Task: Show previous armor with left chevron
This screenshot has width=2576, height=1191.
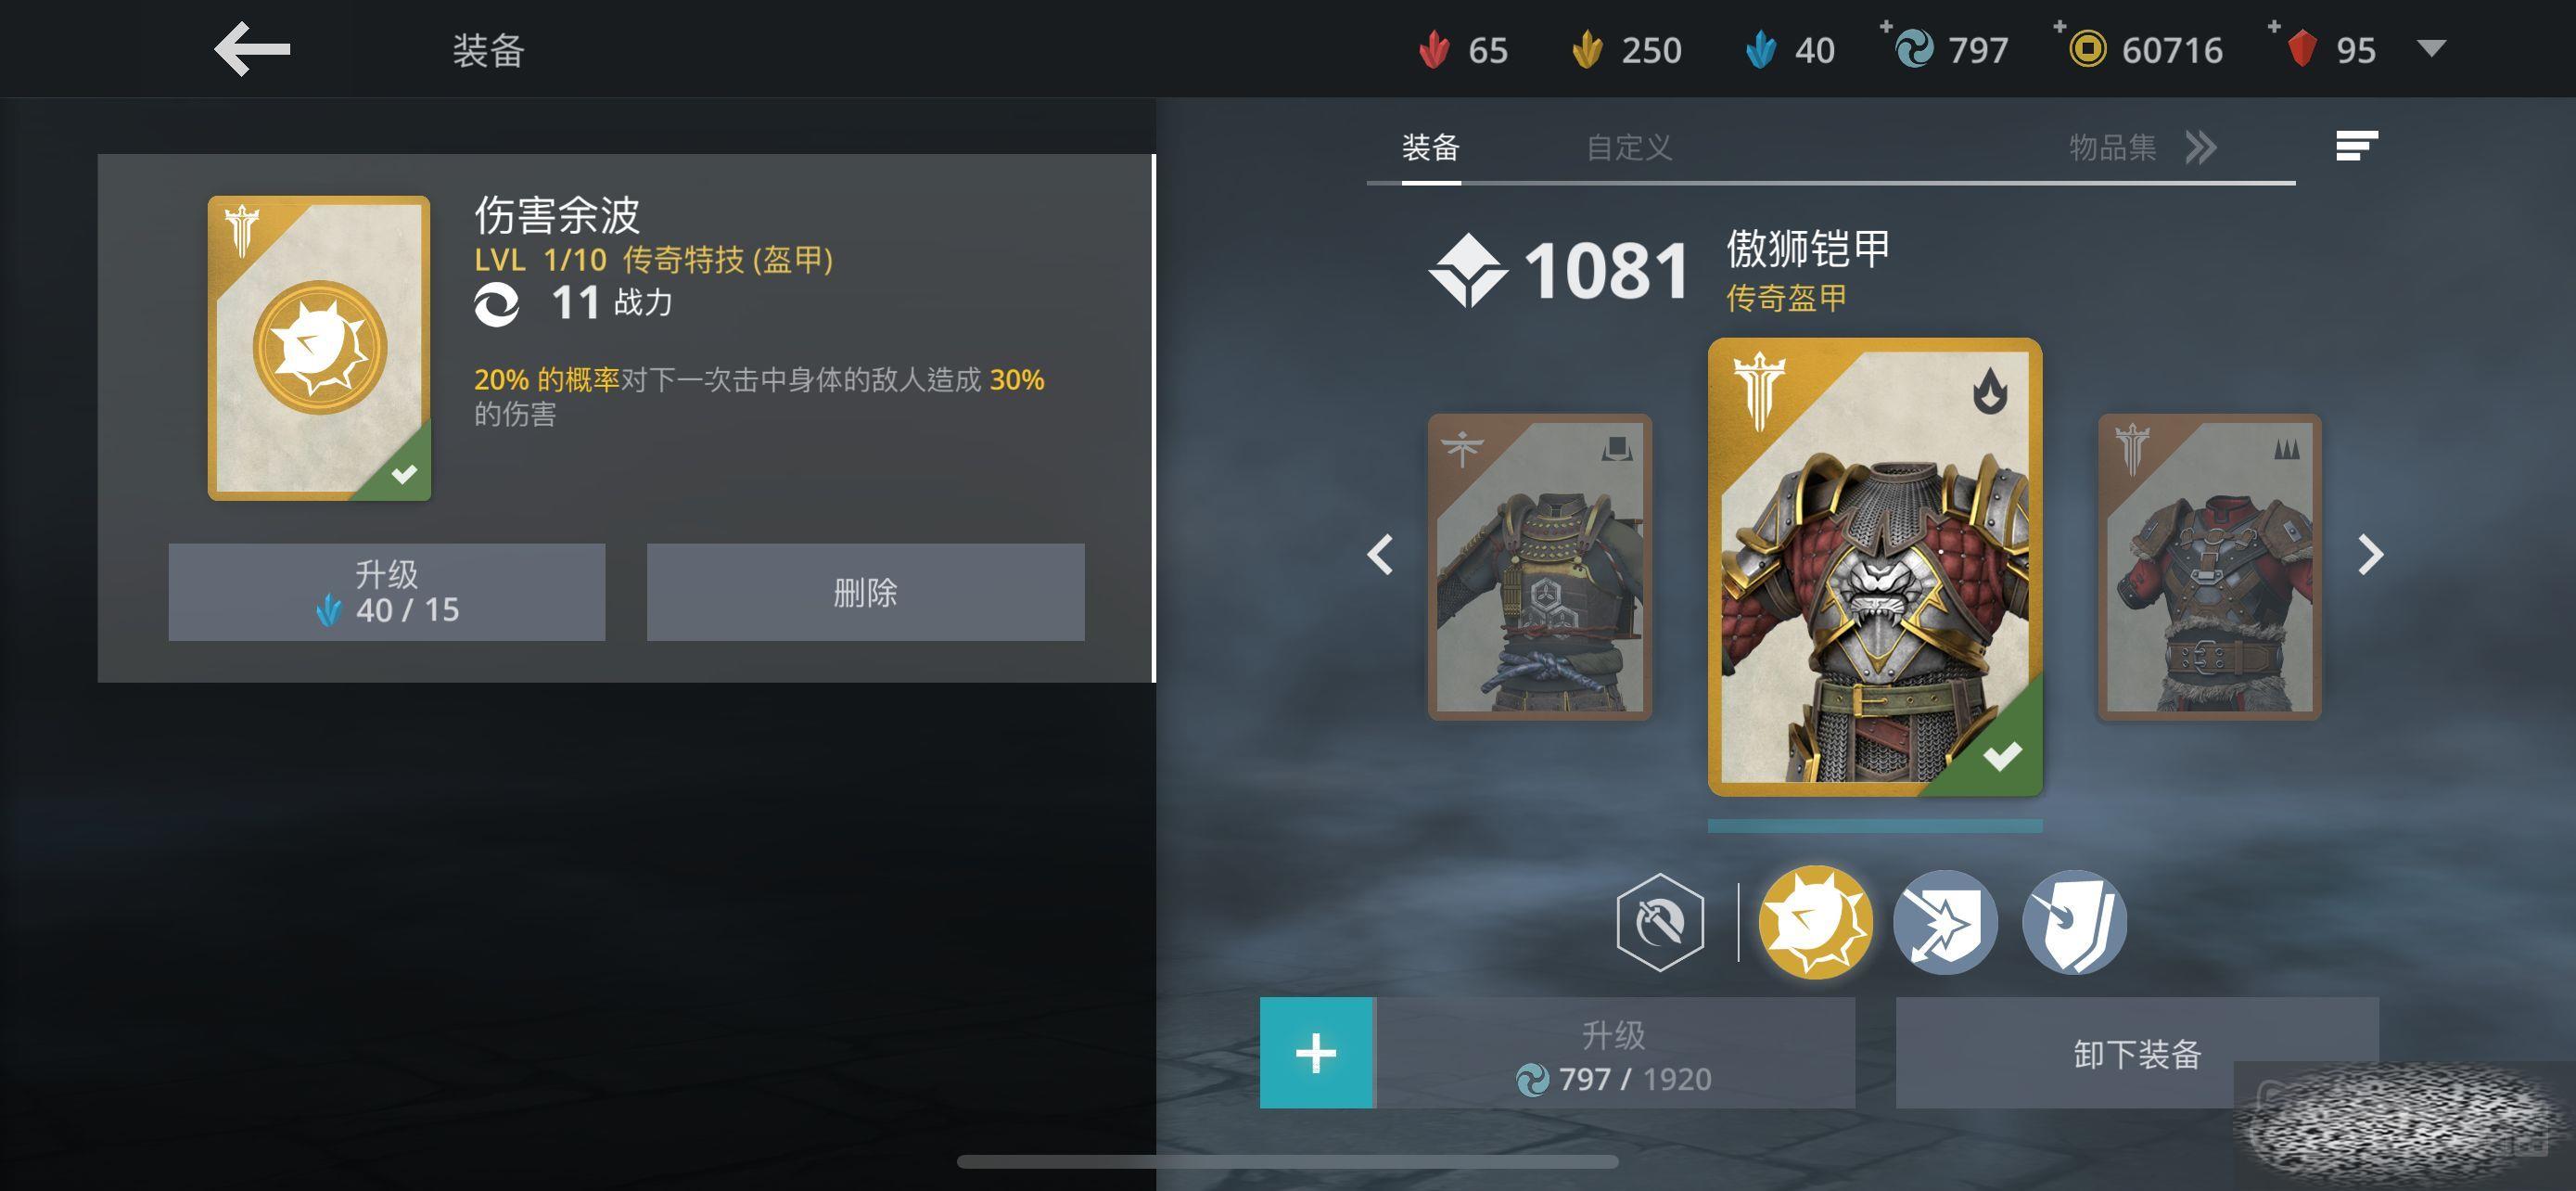Action: (1380, 554)
